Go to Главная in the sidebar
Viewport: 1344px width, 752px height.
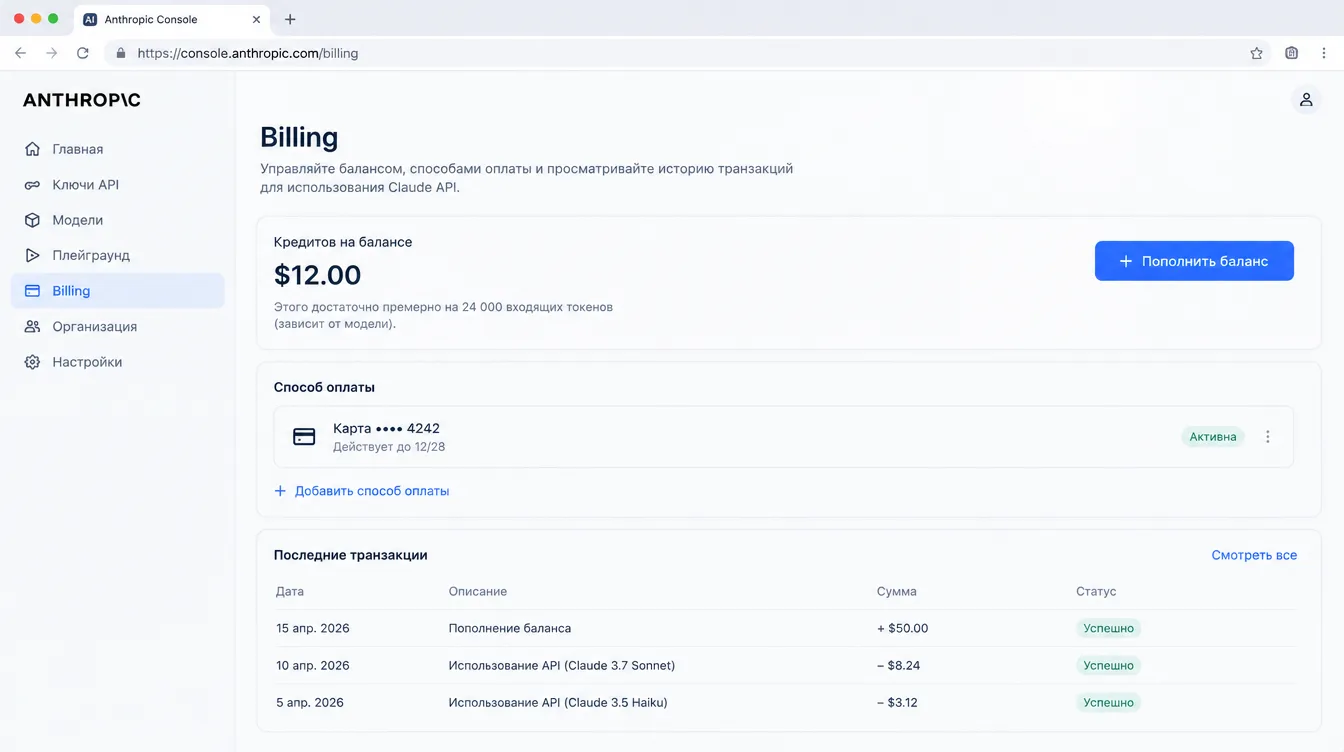[x=118, y=149]
